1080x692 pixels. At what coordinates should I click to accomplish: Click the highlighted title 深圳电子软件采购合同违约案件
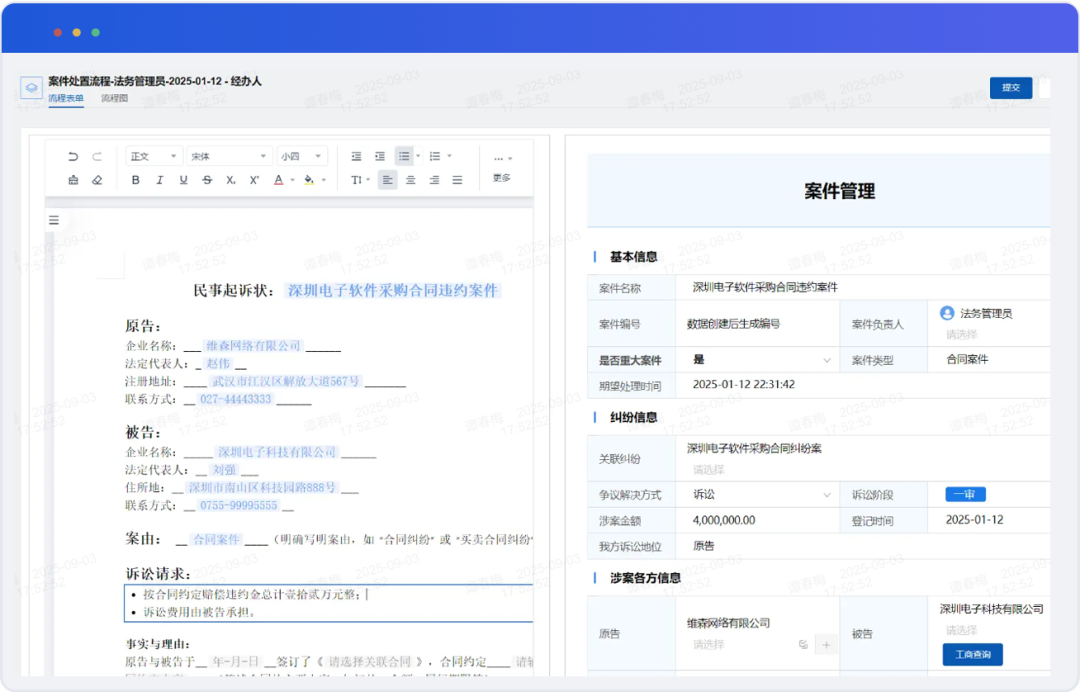(392, 291)
